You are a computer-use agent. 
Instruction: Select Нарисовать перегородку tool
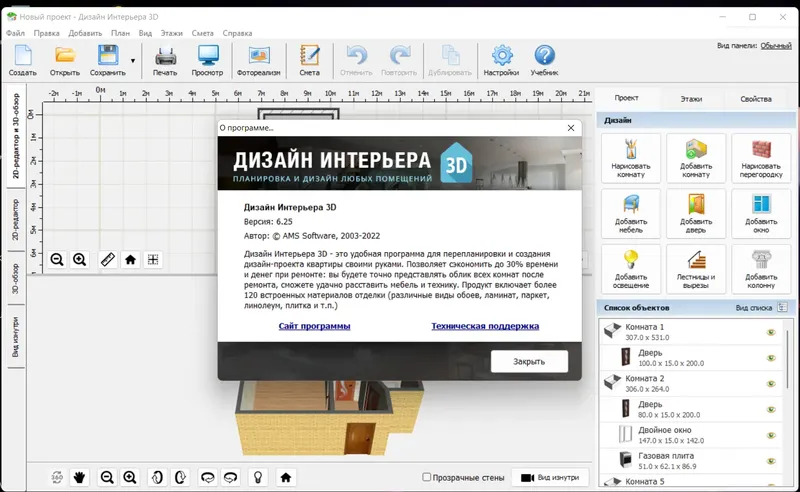761,158
